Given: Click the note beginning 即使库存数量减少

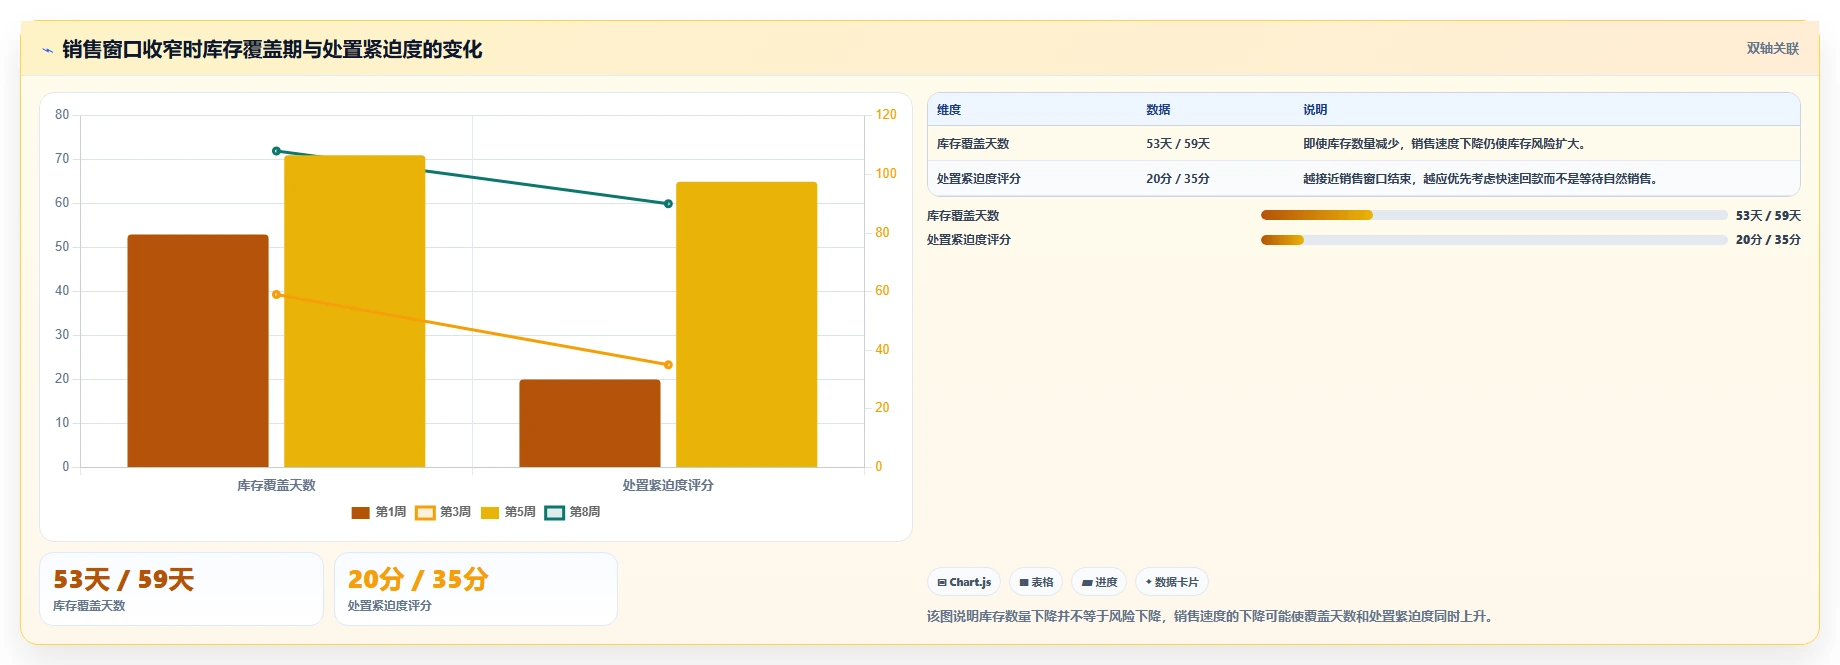Looking at the screenshot, I should 1446,144.
